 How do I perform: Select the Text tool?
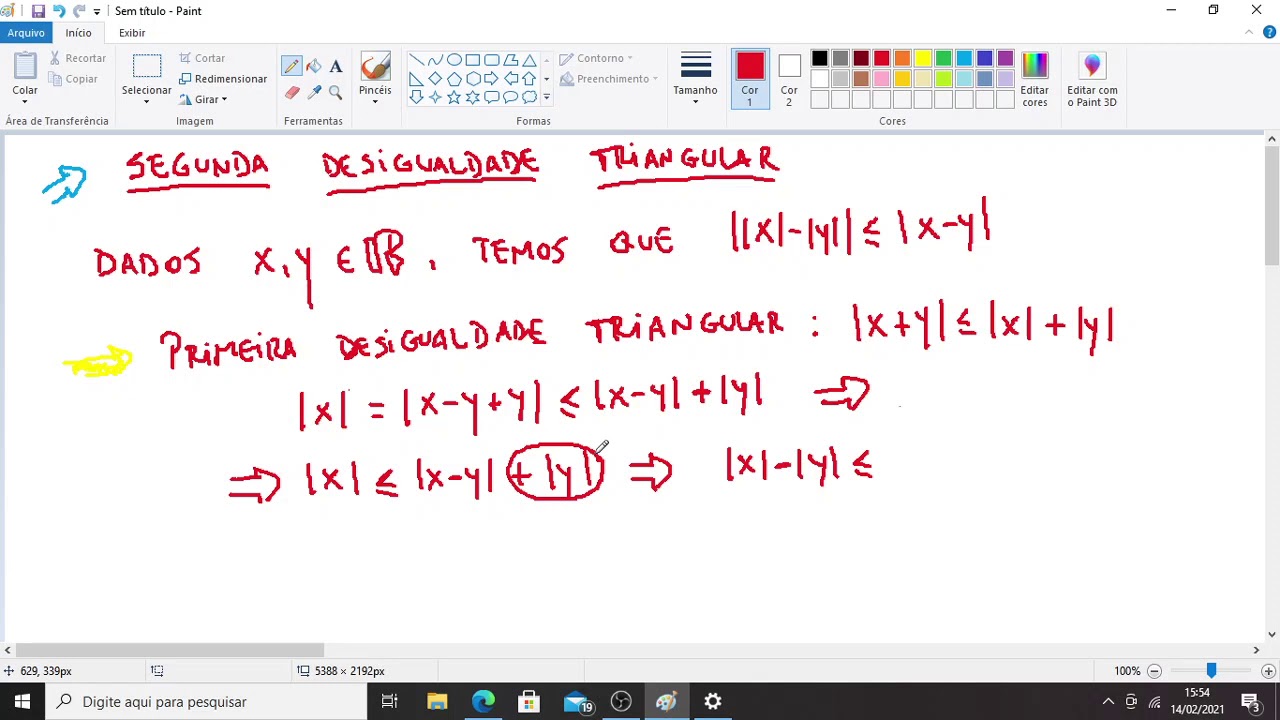pyautogui.click(x=336, y=67)
